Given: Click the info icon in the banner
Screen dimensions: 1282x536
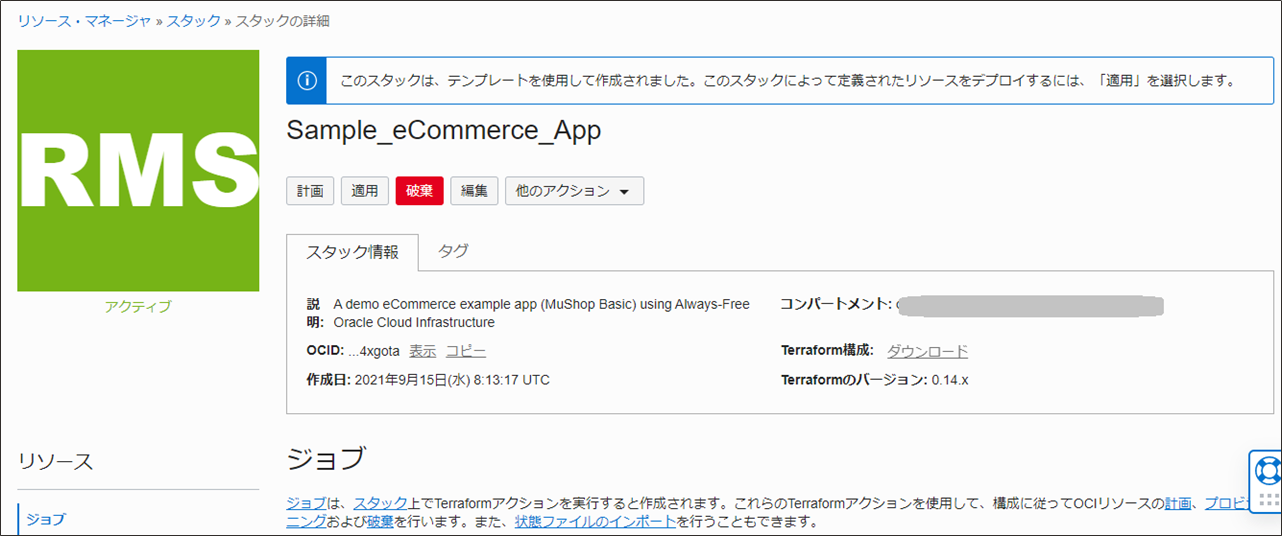Looking at the screenshot, I should click(x=307, y=81).
